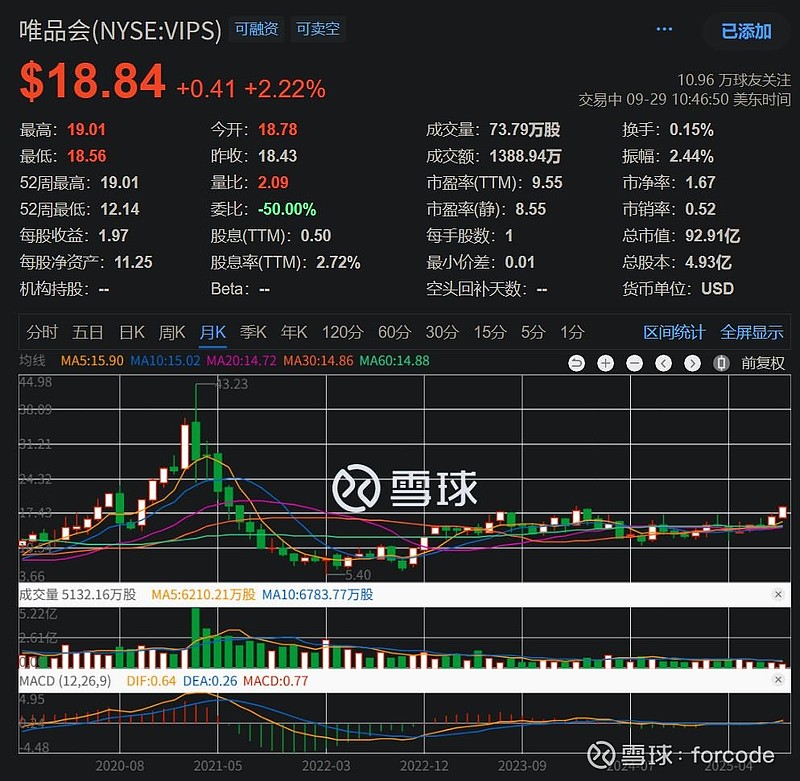Switch to the 分时 tab
This screenshot has width=800, height=781.
tap(42, 332)
